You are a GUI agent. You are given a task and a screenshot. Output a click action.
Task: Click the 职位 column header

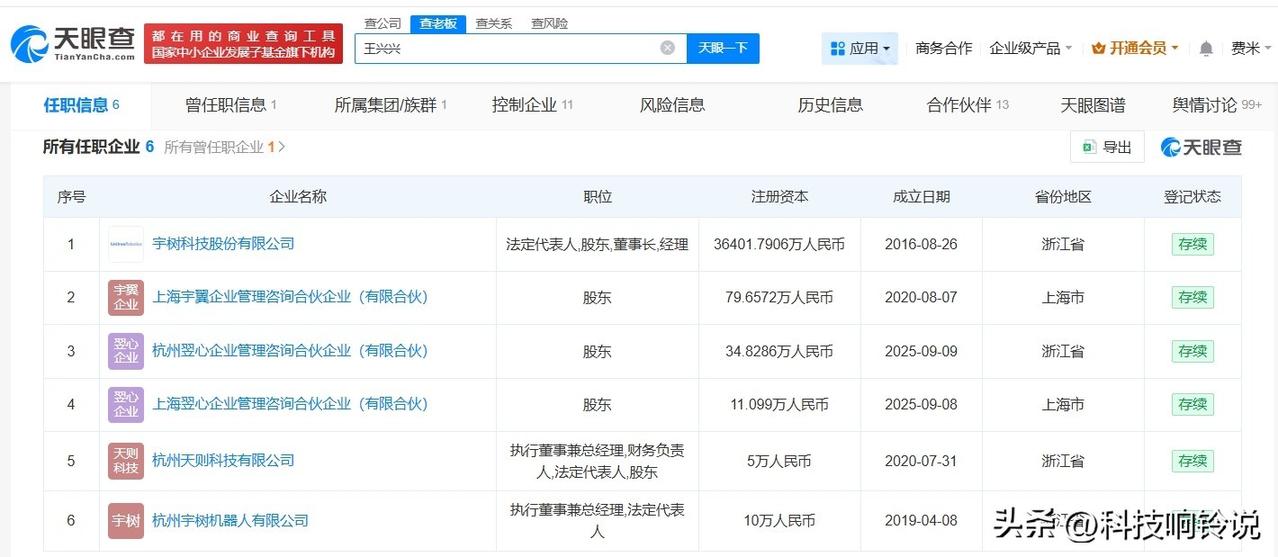click(597, 197)
